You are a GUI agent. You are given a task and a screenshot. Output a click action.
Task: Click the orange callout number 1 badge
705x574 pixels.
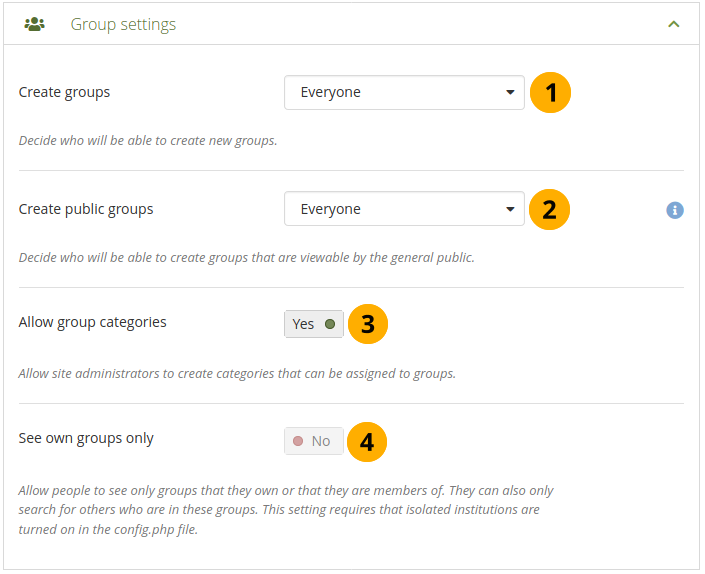pyautogui.click(x=550, y=93)
